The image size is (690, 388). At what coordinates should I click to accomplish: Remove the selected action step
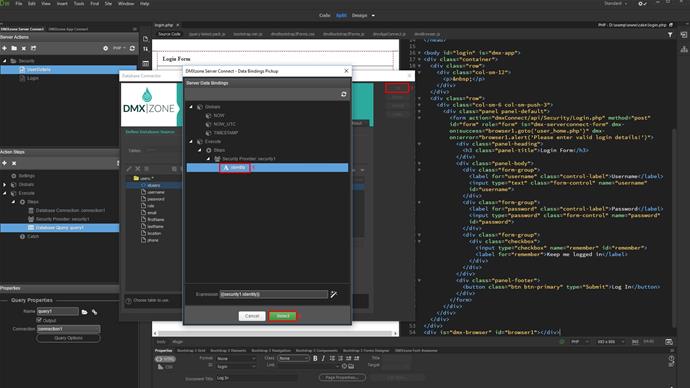point(14,163)
